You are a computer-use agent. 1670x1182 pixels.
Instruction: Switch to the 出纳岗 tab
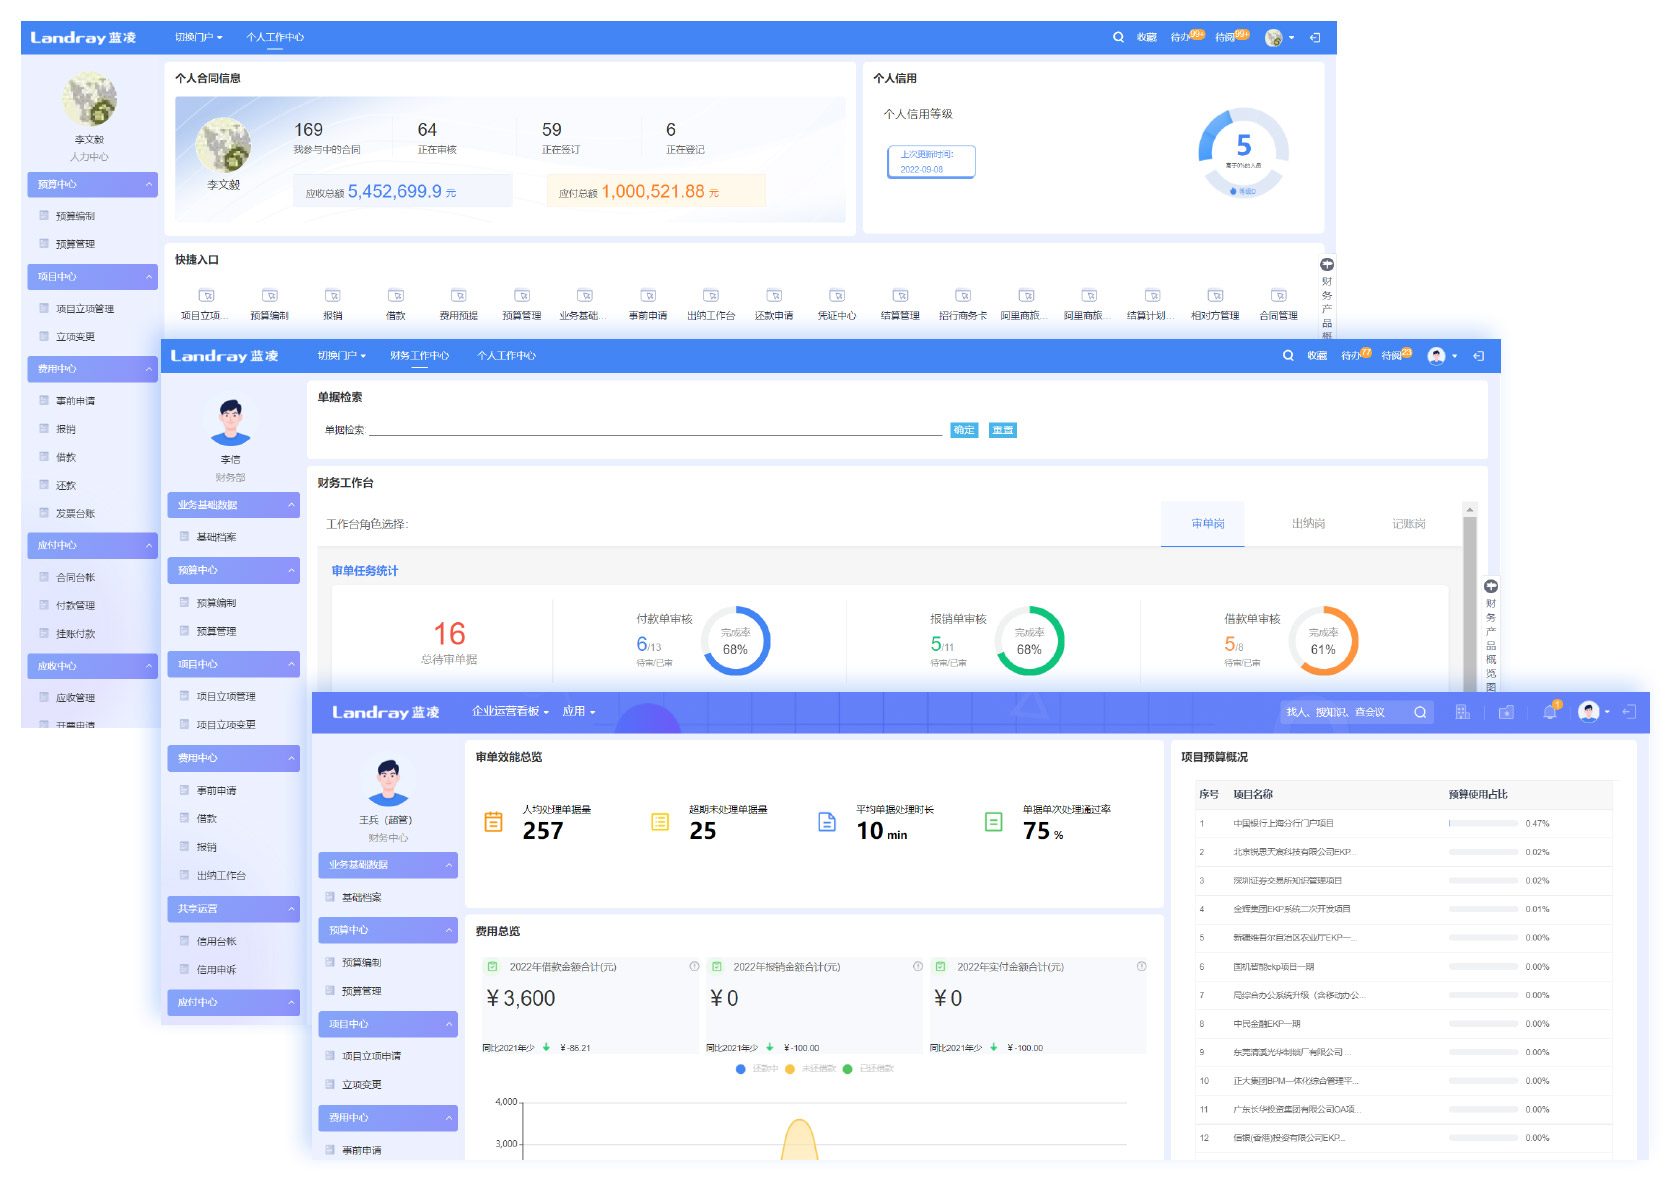[1308, 524]
